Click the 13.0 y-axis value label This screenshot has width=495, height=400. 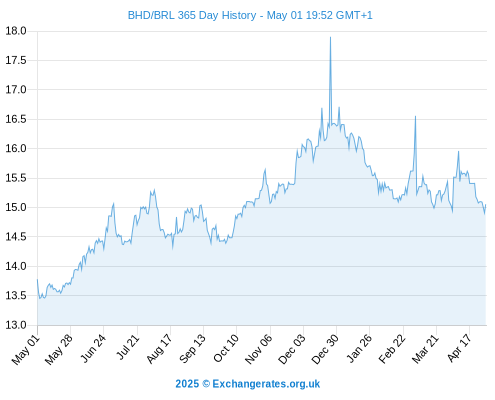[16, 325]
